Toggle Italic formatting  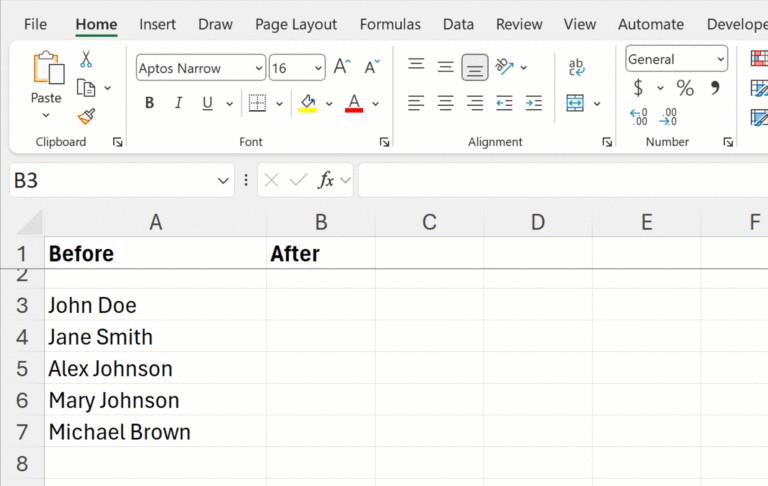point(178,103)
